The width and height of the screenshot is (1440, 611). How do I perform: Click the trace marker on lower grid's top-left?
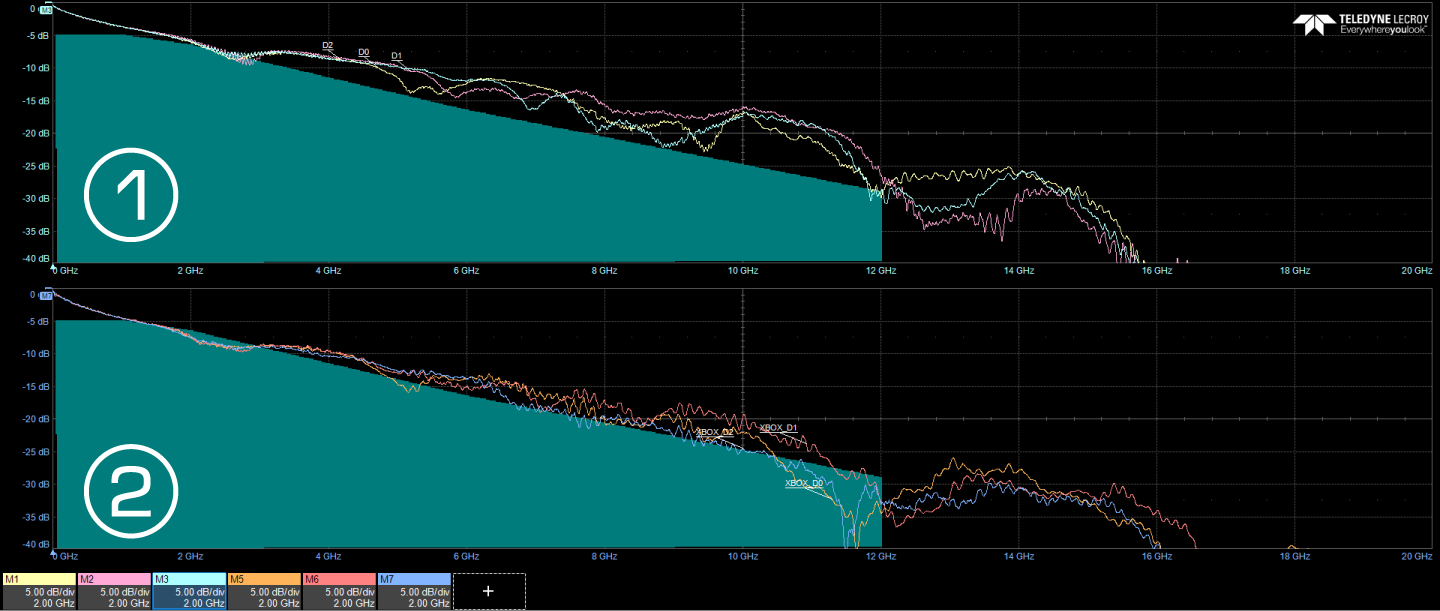45,297
